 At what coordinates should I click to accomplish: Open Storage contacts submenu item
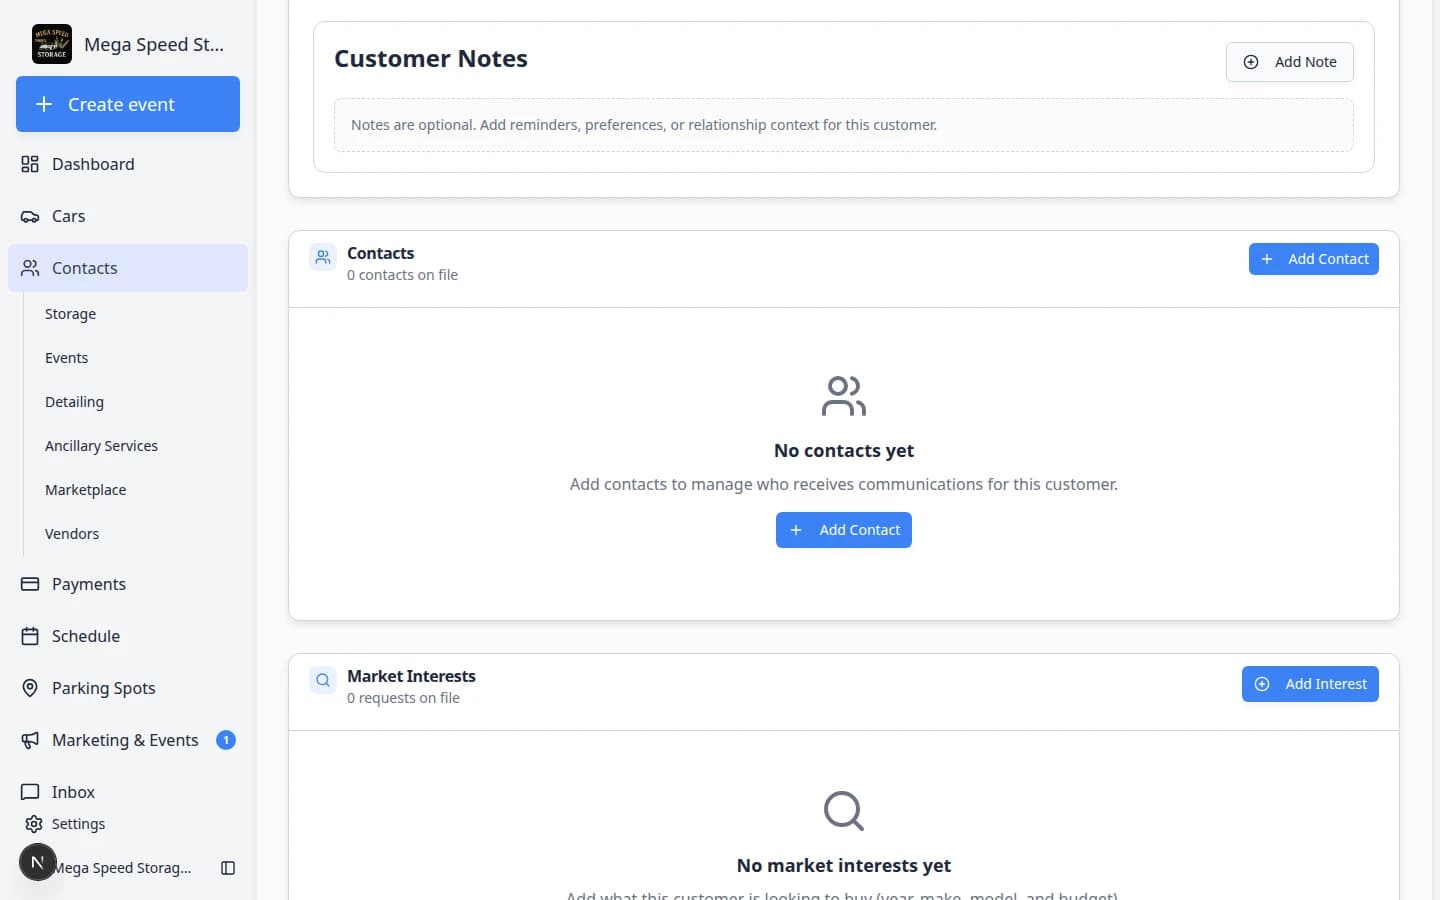tap(70, 314)
